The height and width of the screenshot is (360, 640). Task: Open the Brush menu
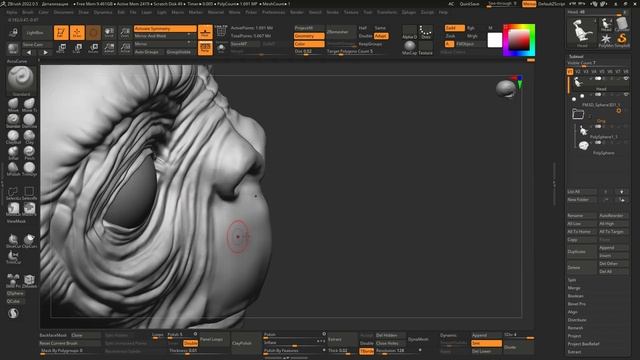click(x=28, y=12)
